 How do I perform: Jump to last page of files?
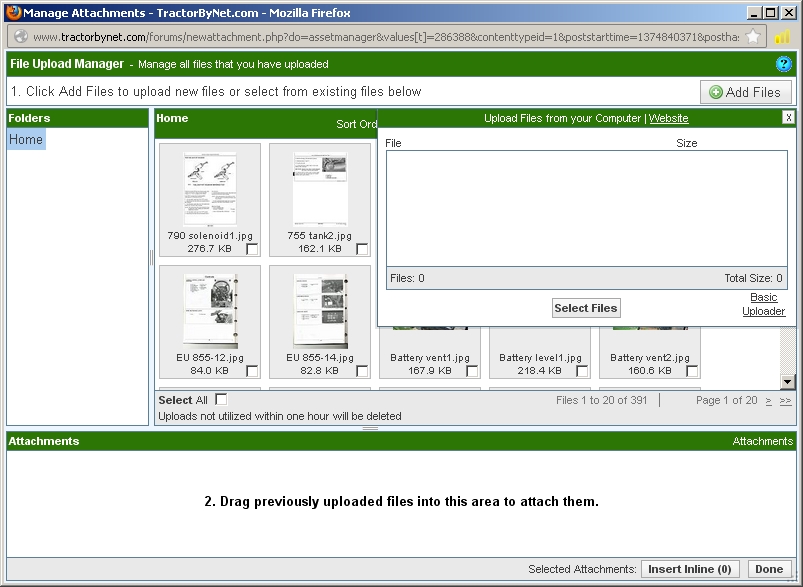click(785, 400)
